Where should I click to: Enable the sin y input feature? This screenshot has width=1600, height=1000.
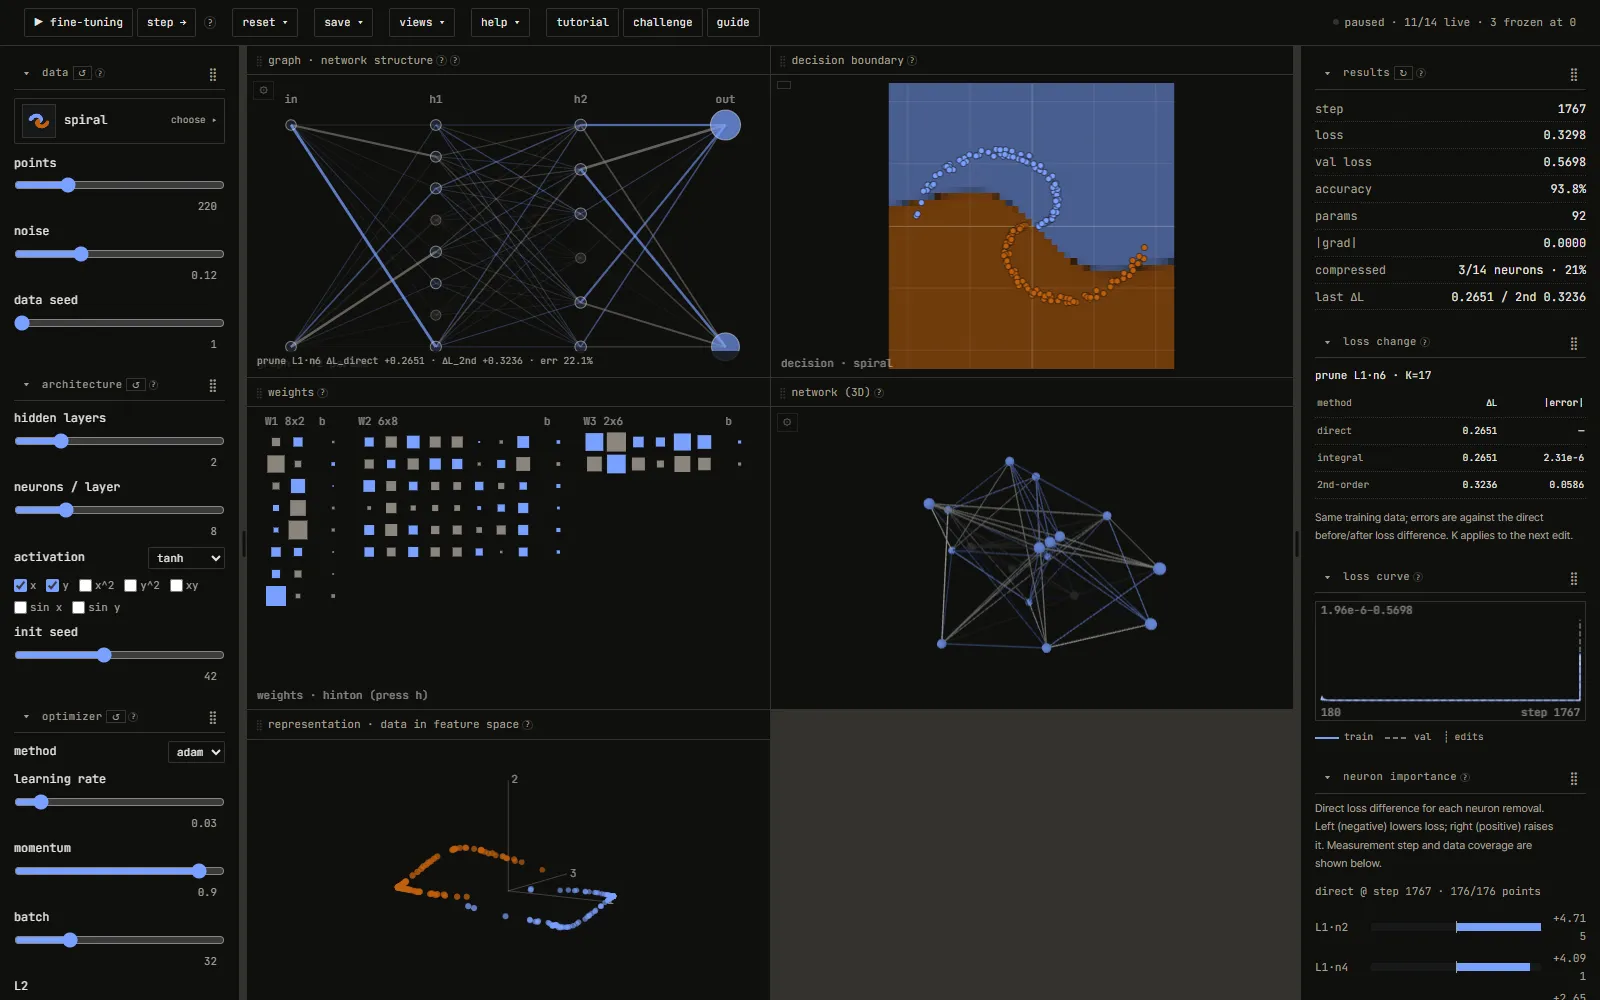(x=78, y=608)
